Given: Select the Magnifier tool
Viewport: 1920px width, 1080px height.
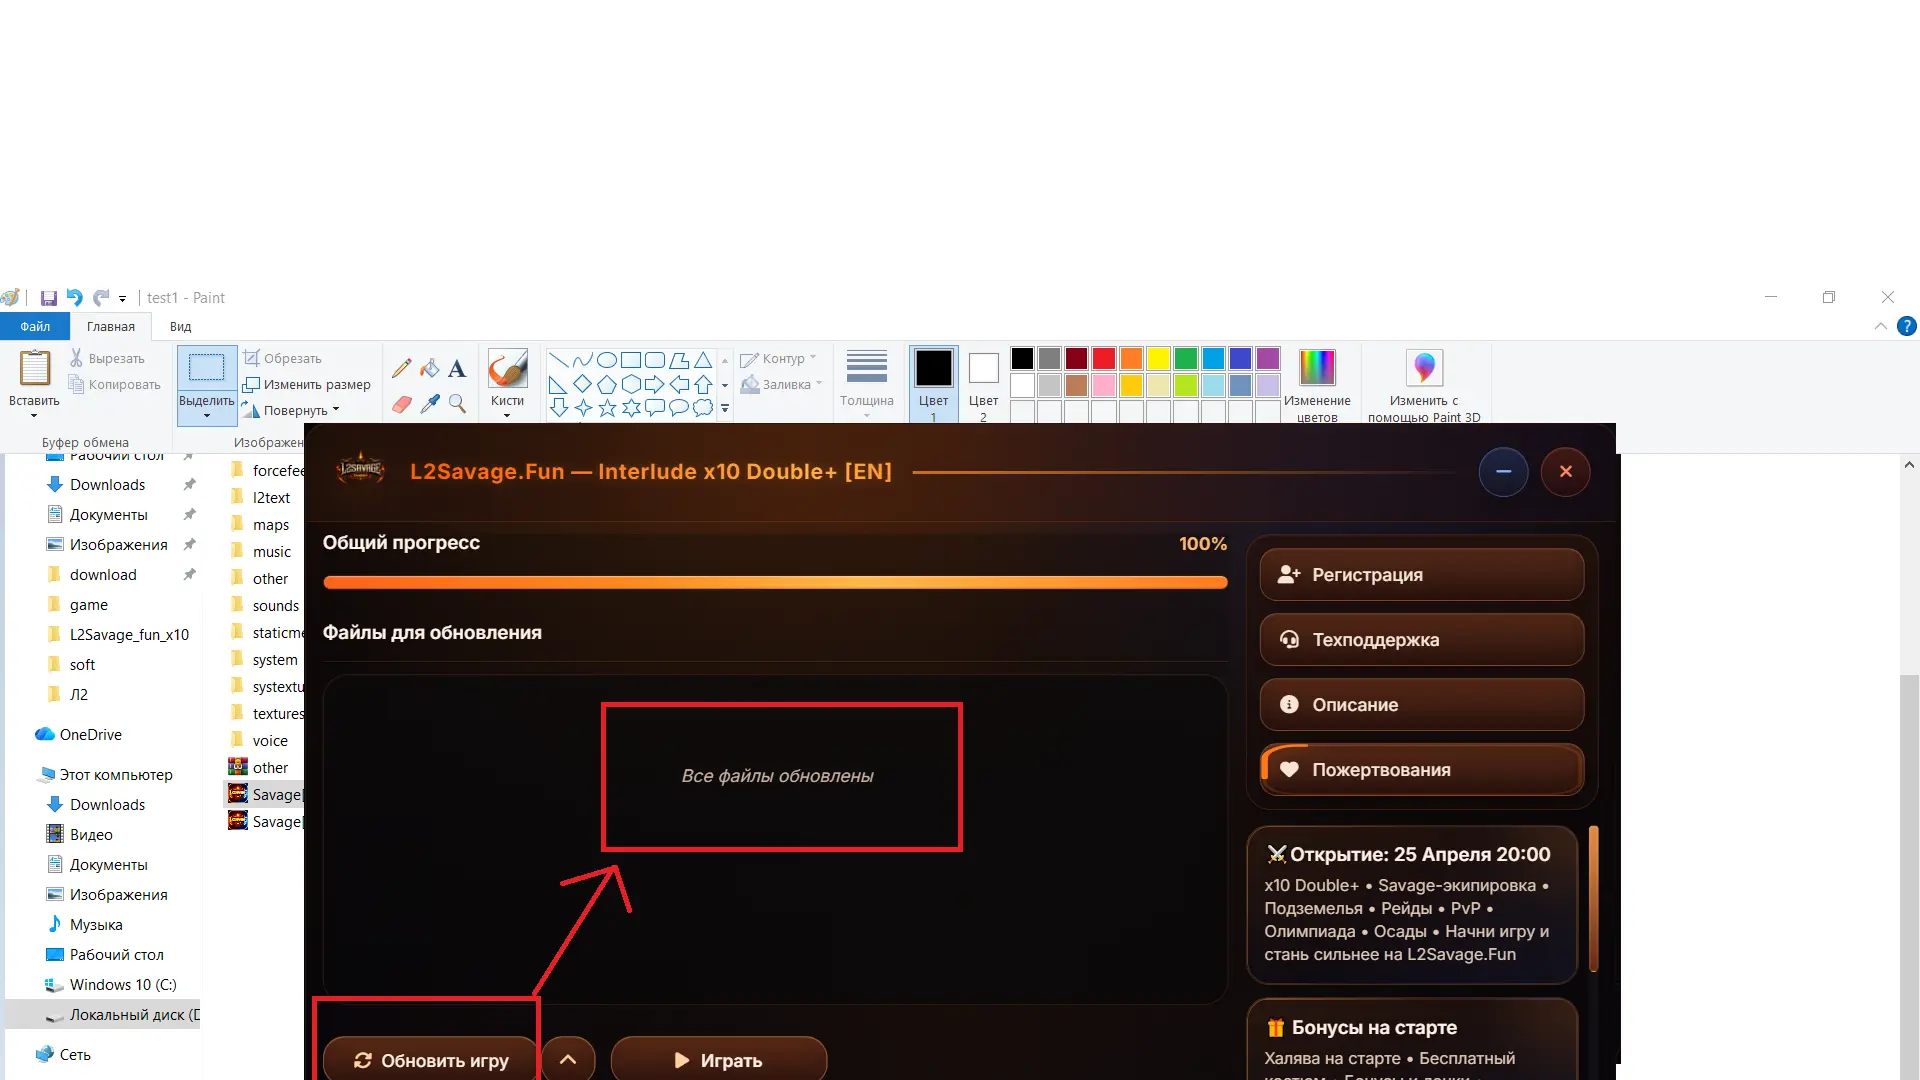Looking at the screenshot, I should (x=457, y=404).
